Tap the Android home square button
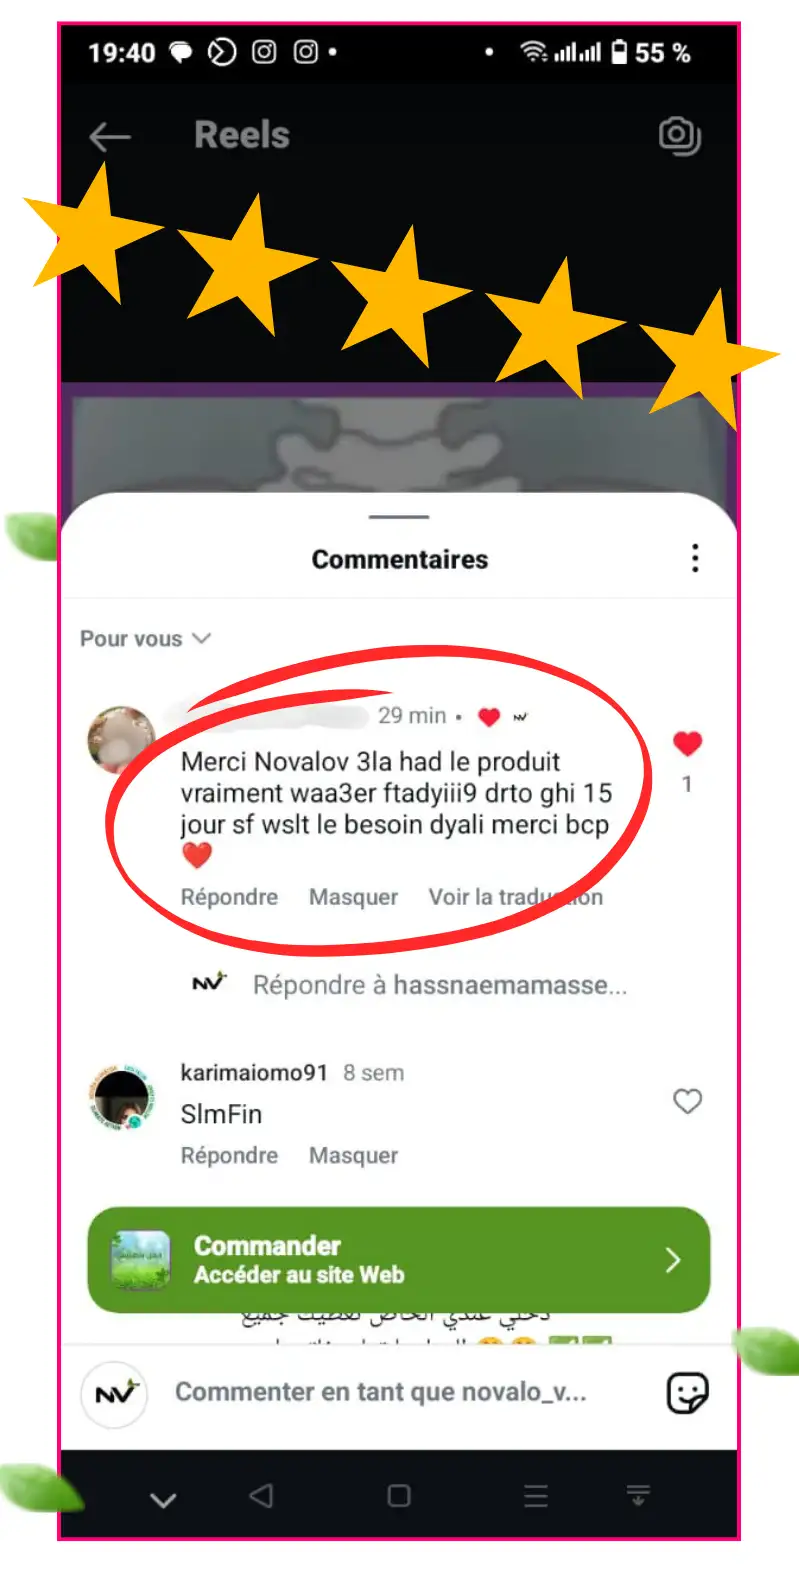This screenshot has width=799, height=1590. tap(399, 1496)
